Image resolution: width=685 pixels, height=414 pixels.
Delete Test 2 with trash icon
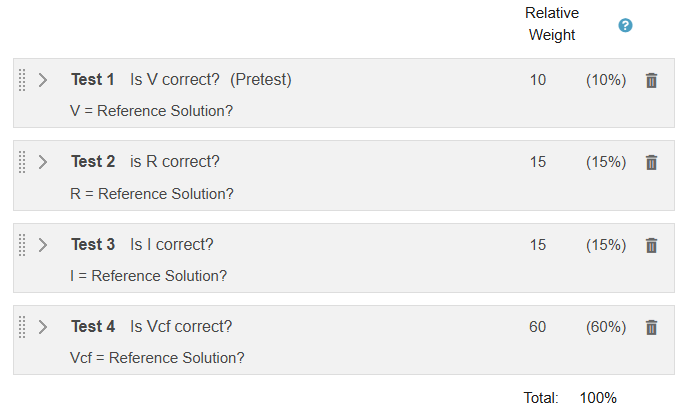[x=651, y=162]
